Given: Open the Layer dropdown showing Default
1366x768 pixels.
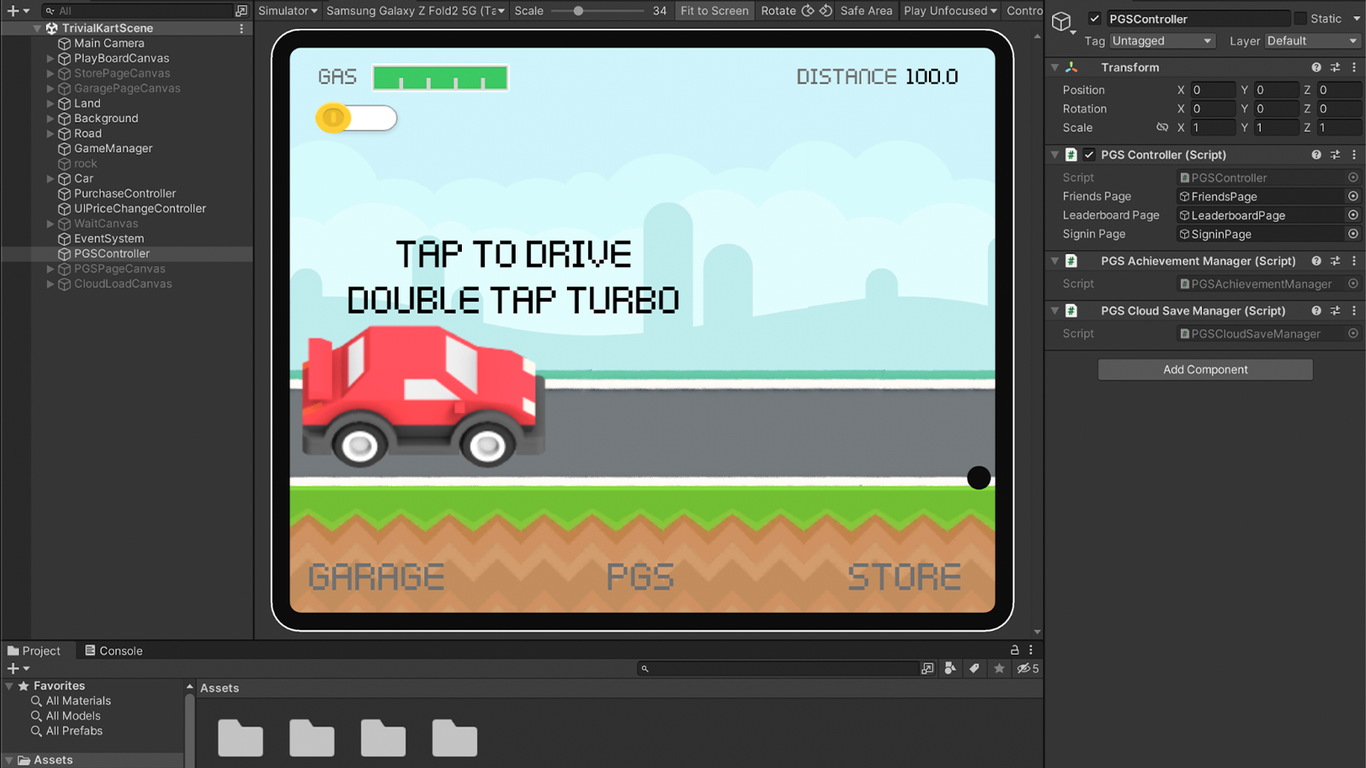Looking at the screenshot, I should click(x=1311, y=41).
